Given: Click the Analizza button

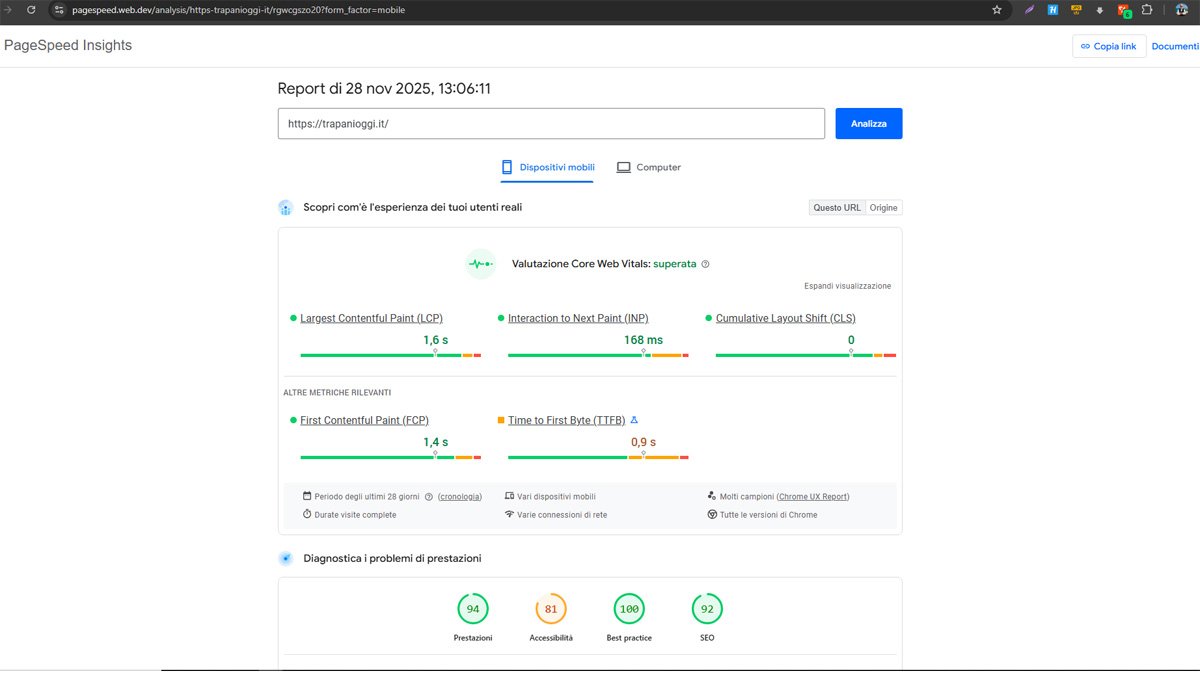Looking at the screenshot, I should point(867,123).
